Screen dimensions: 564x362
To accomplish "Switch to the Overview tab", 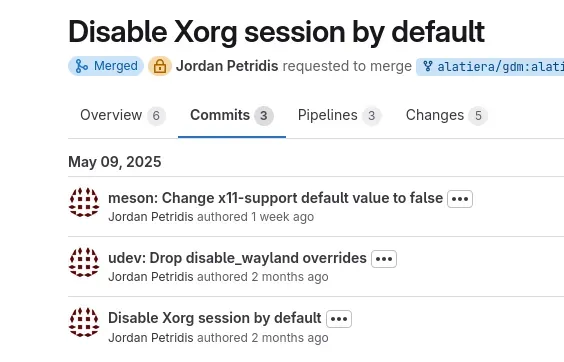I will [123, 116].
